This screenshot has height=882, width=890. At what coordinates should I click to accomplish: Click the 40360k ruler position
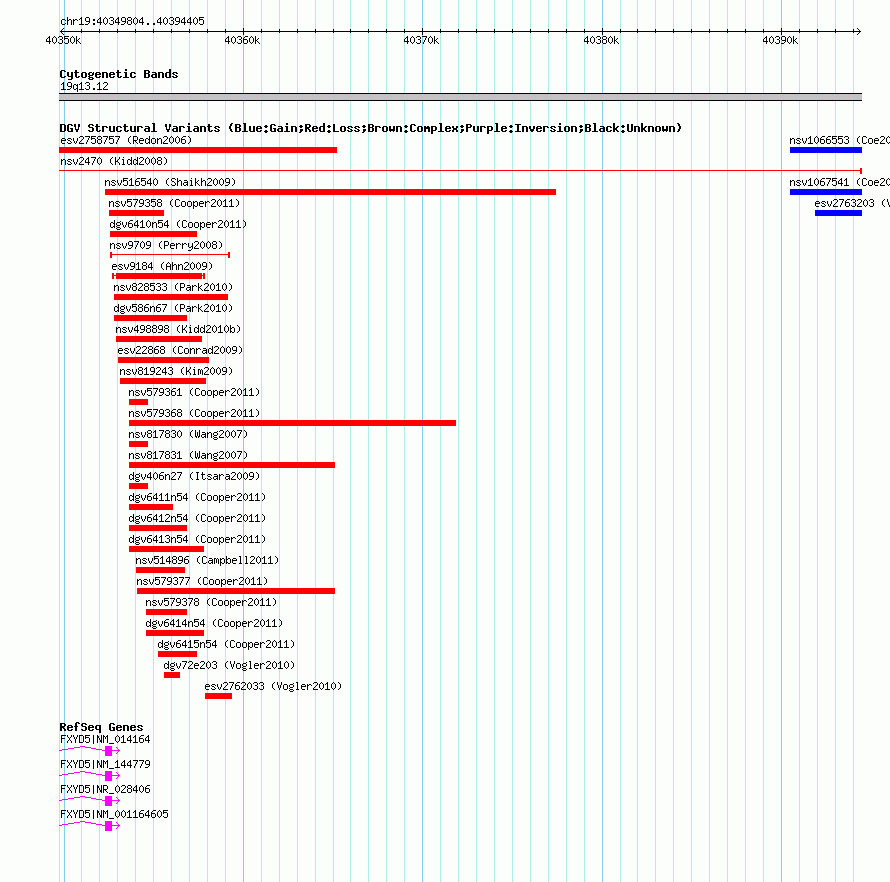pyautogui.click(x=242, y=40)
